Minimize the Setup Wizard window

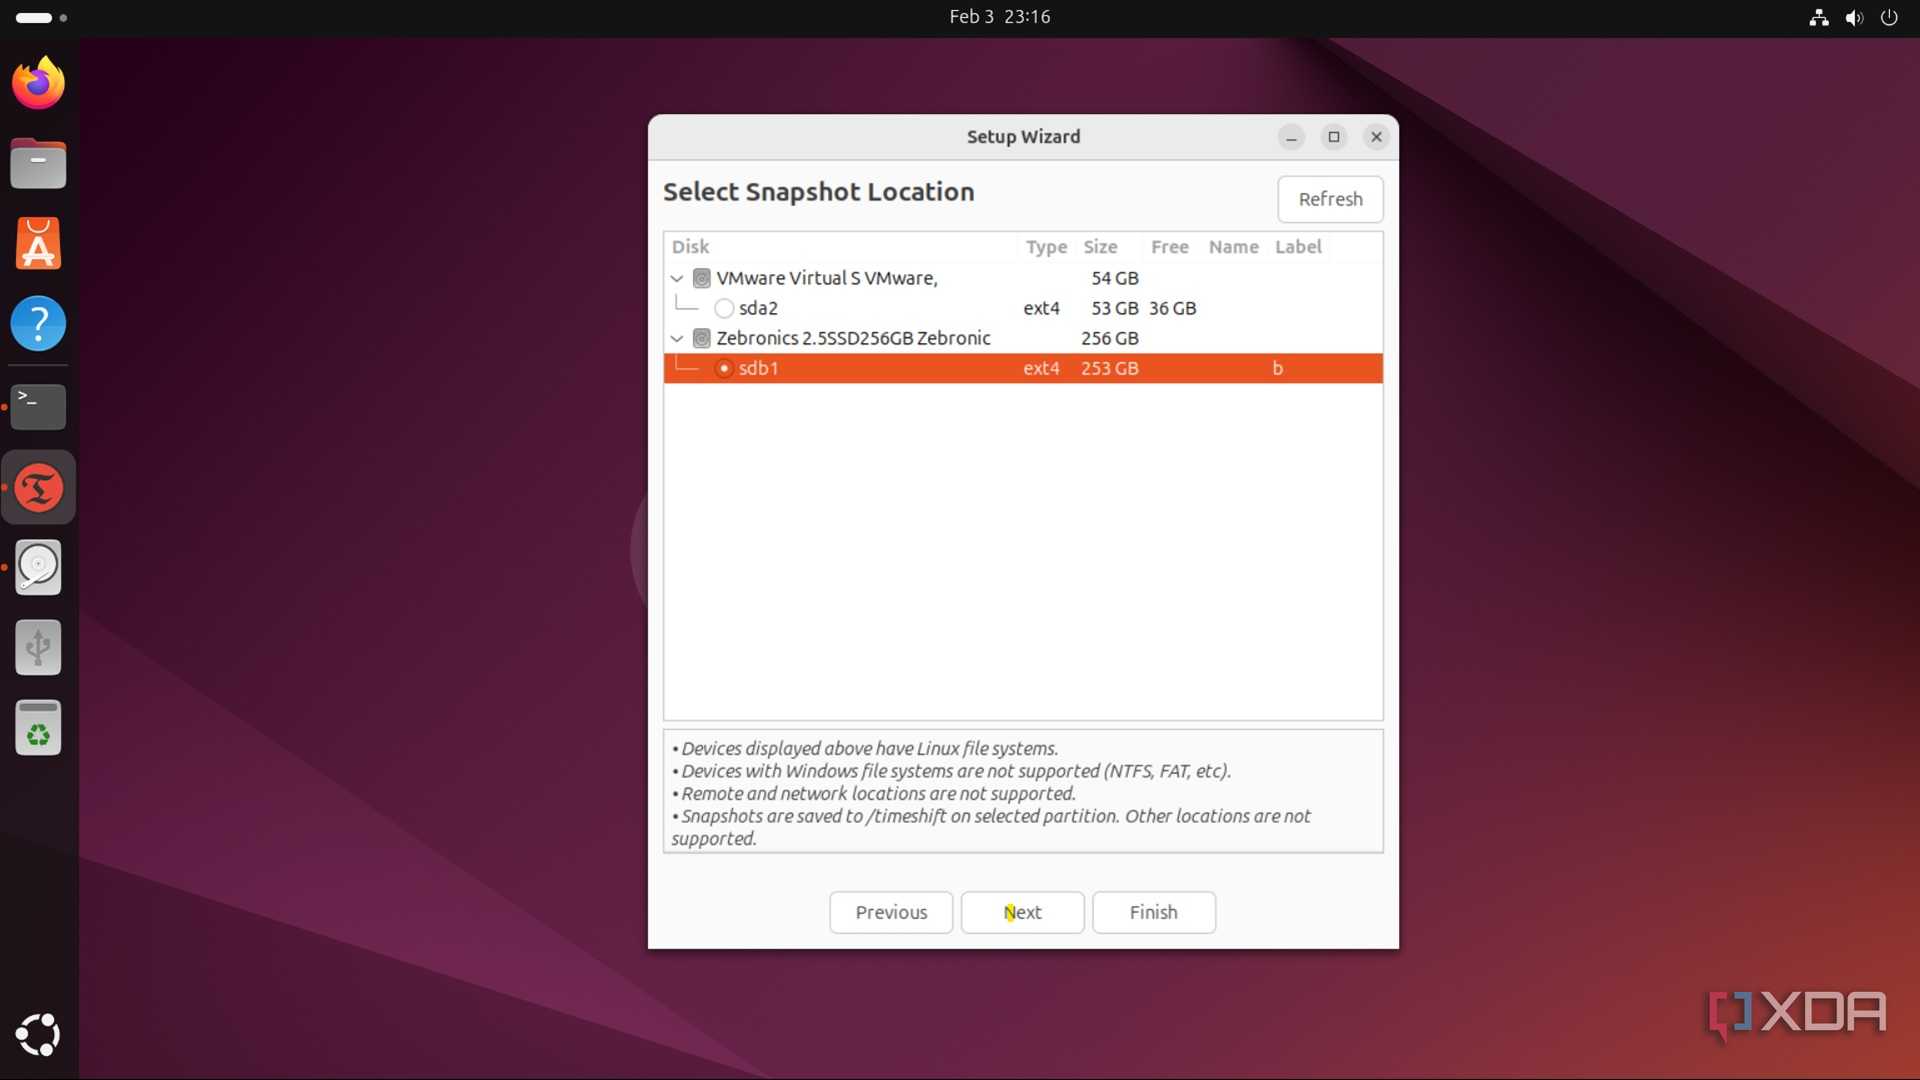(1291, 137)
